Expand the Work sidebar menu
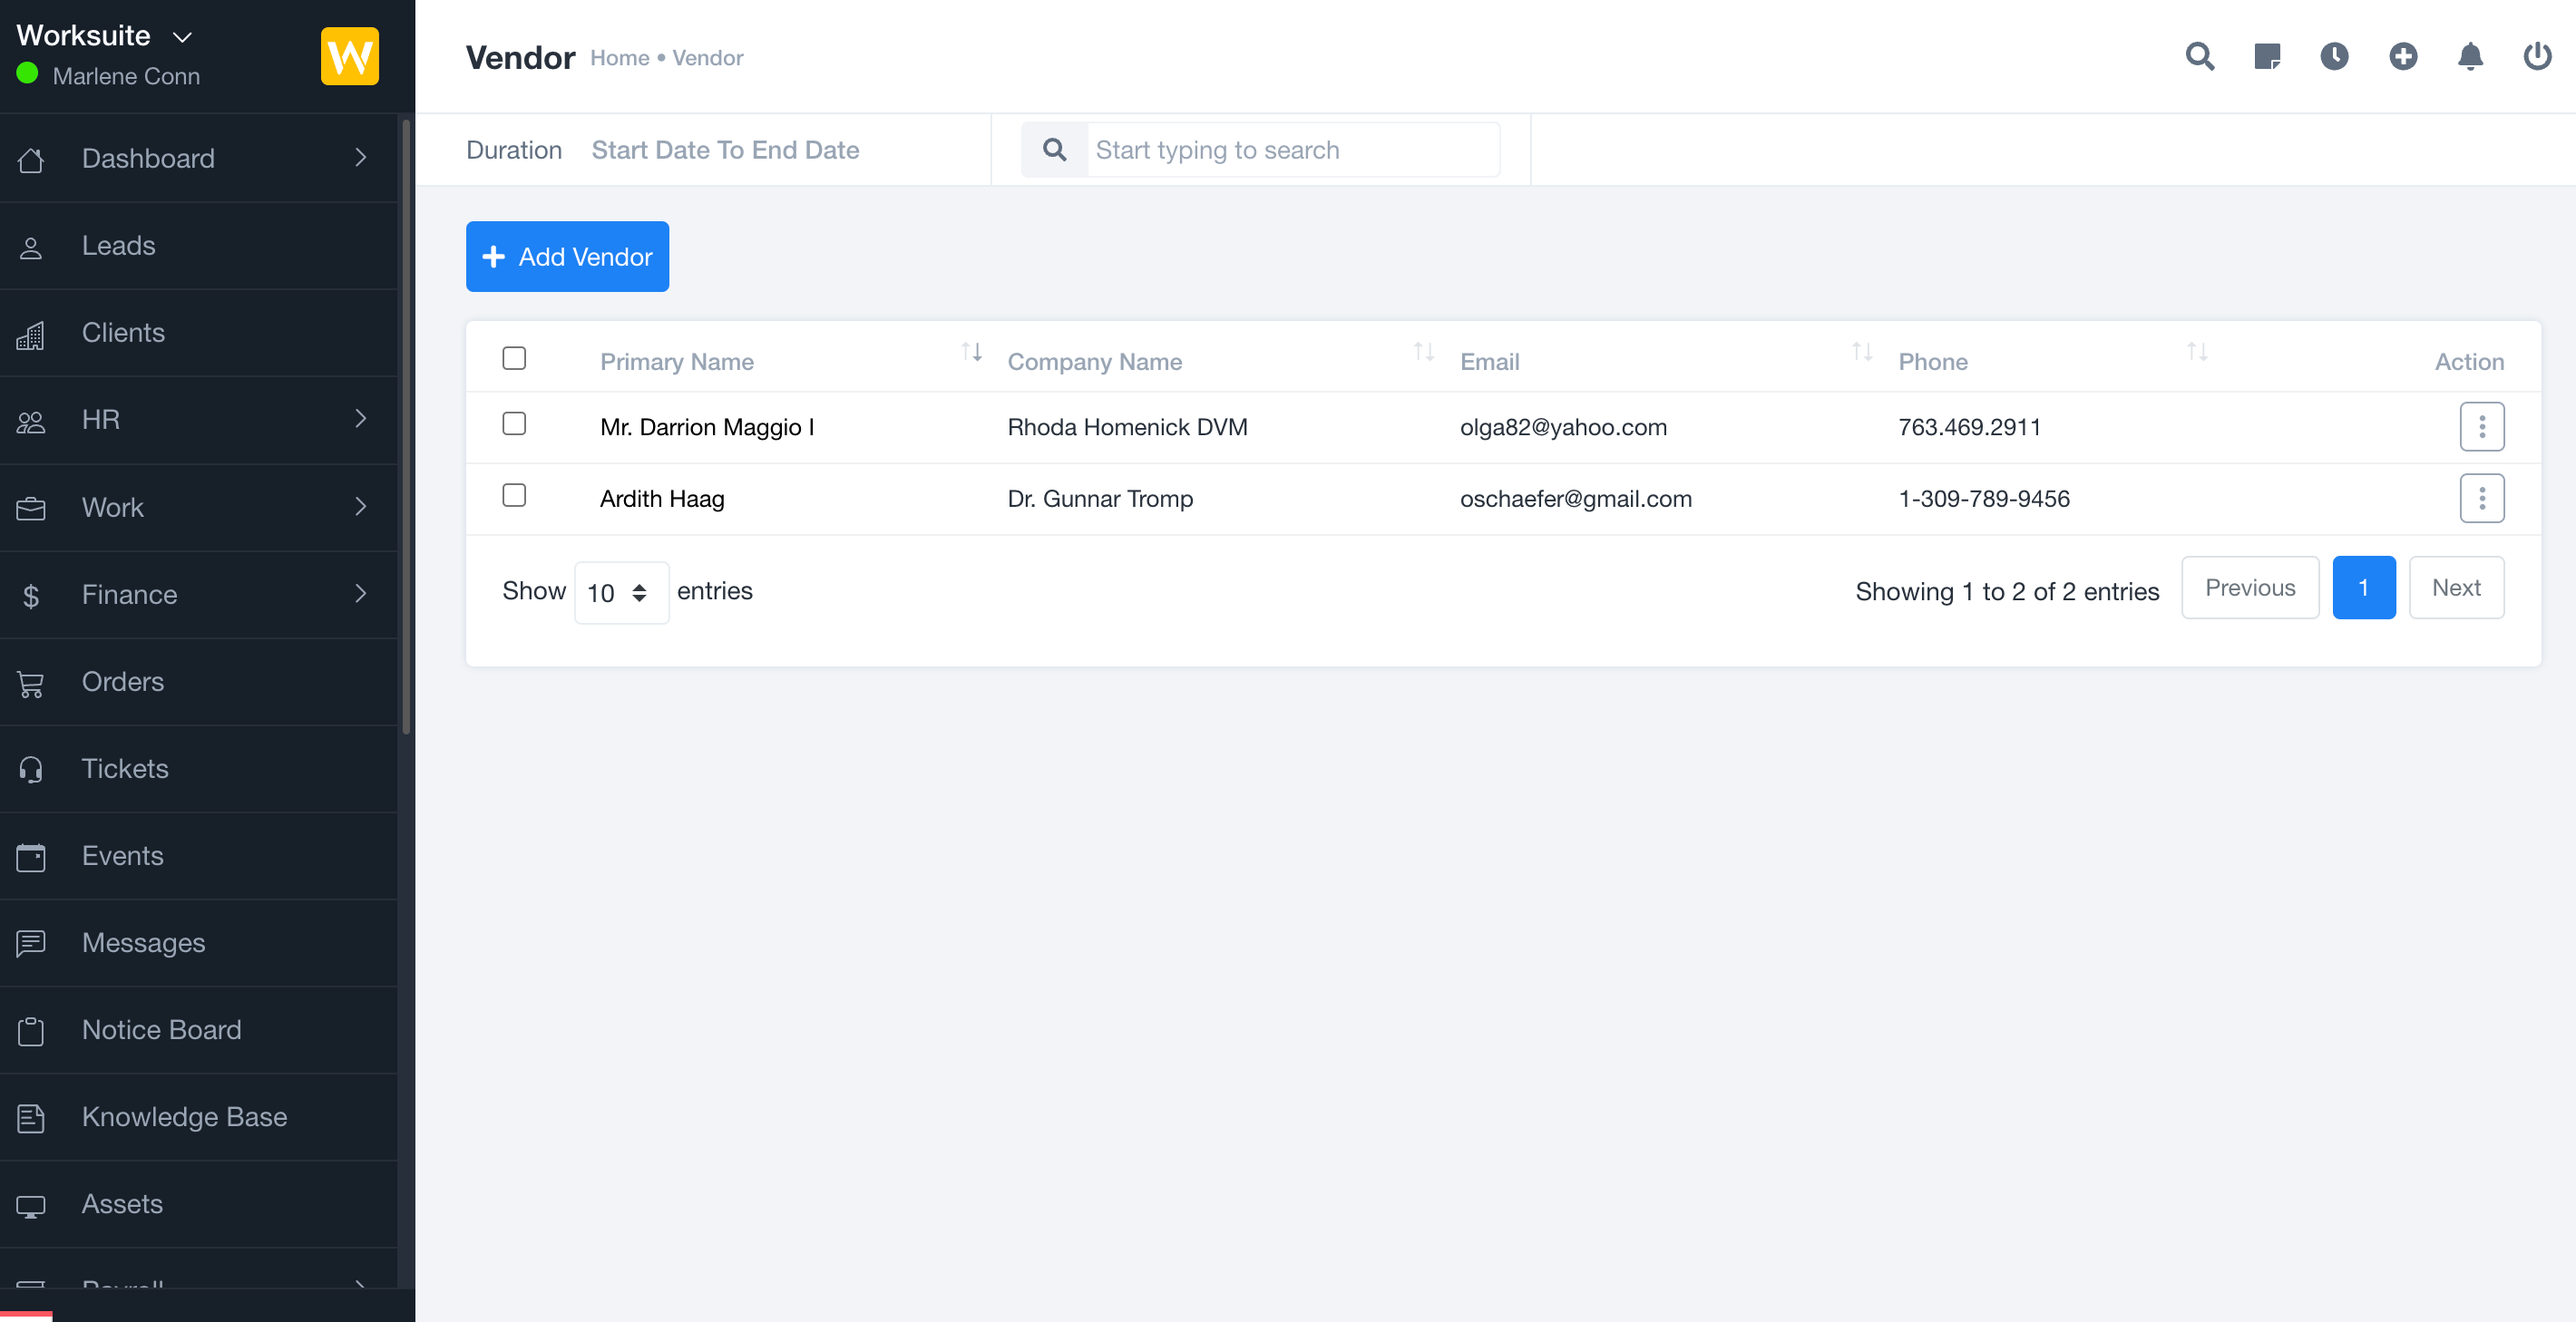 (112, 507)
